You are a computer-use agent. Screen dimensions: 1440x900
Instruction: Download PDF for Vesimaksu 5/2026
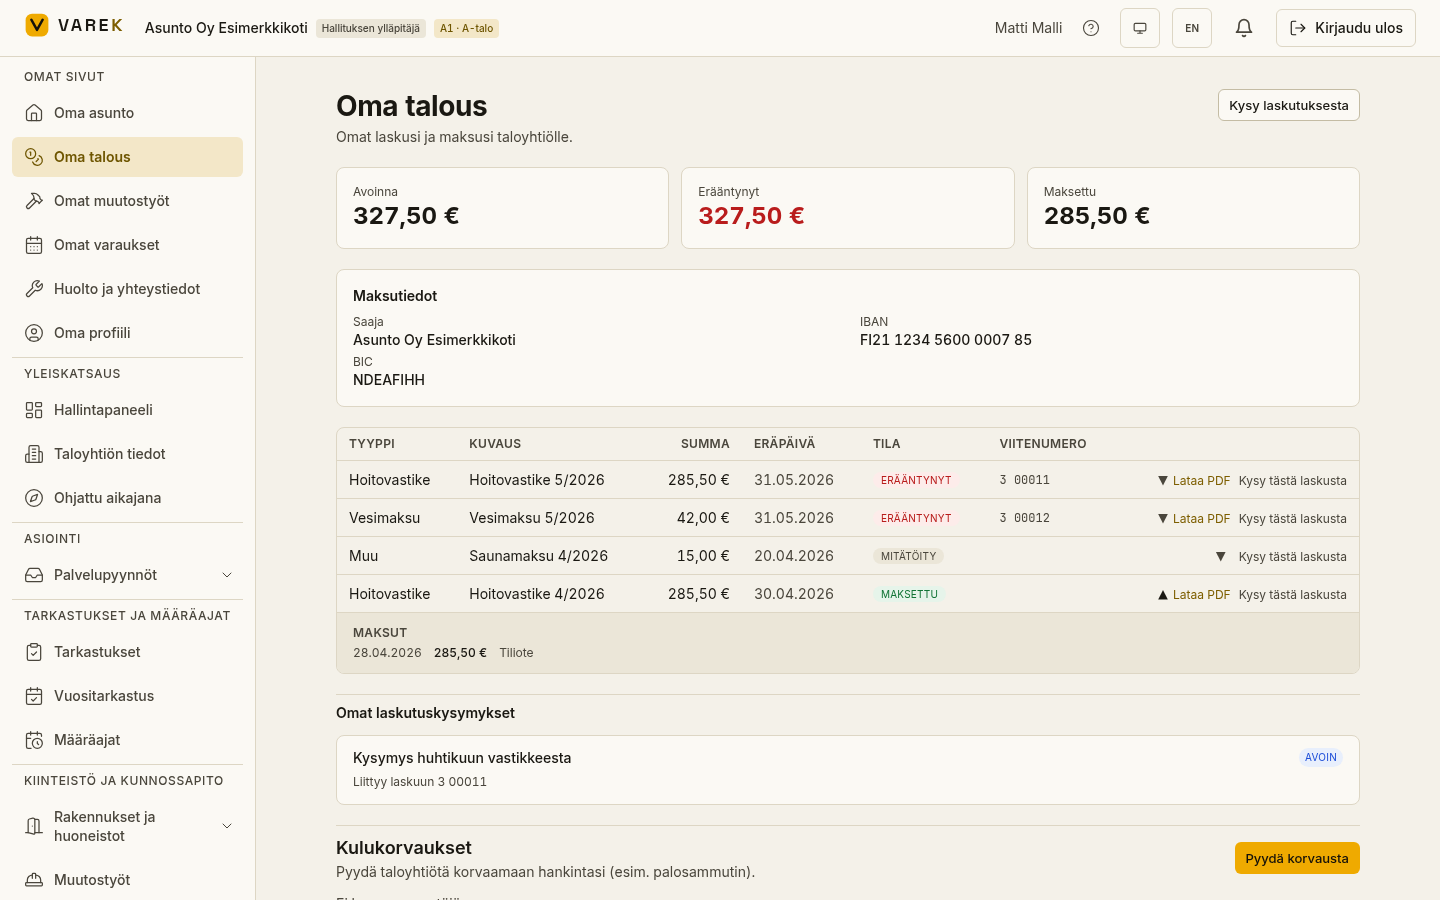coord(1201,519)
